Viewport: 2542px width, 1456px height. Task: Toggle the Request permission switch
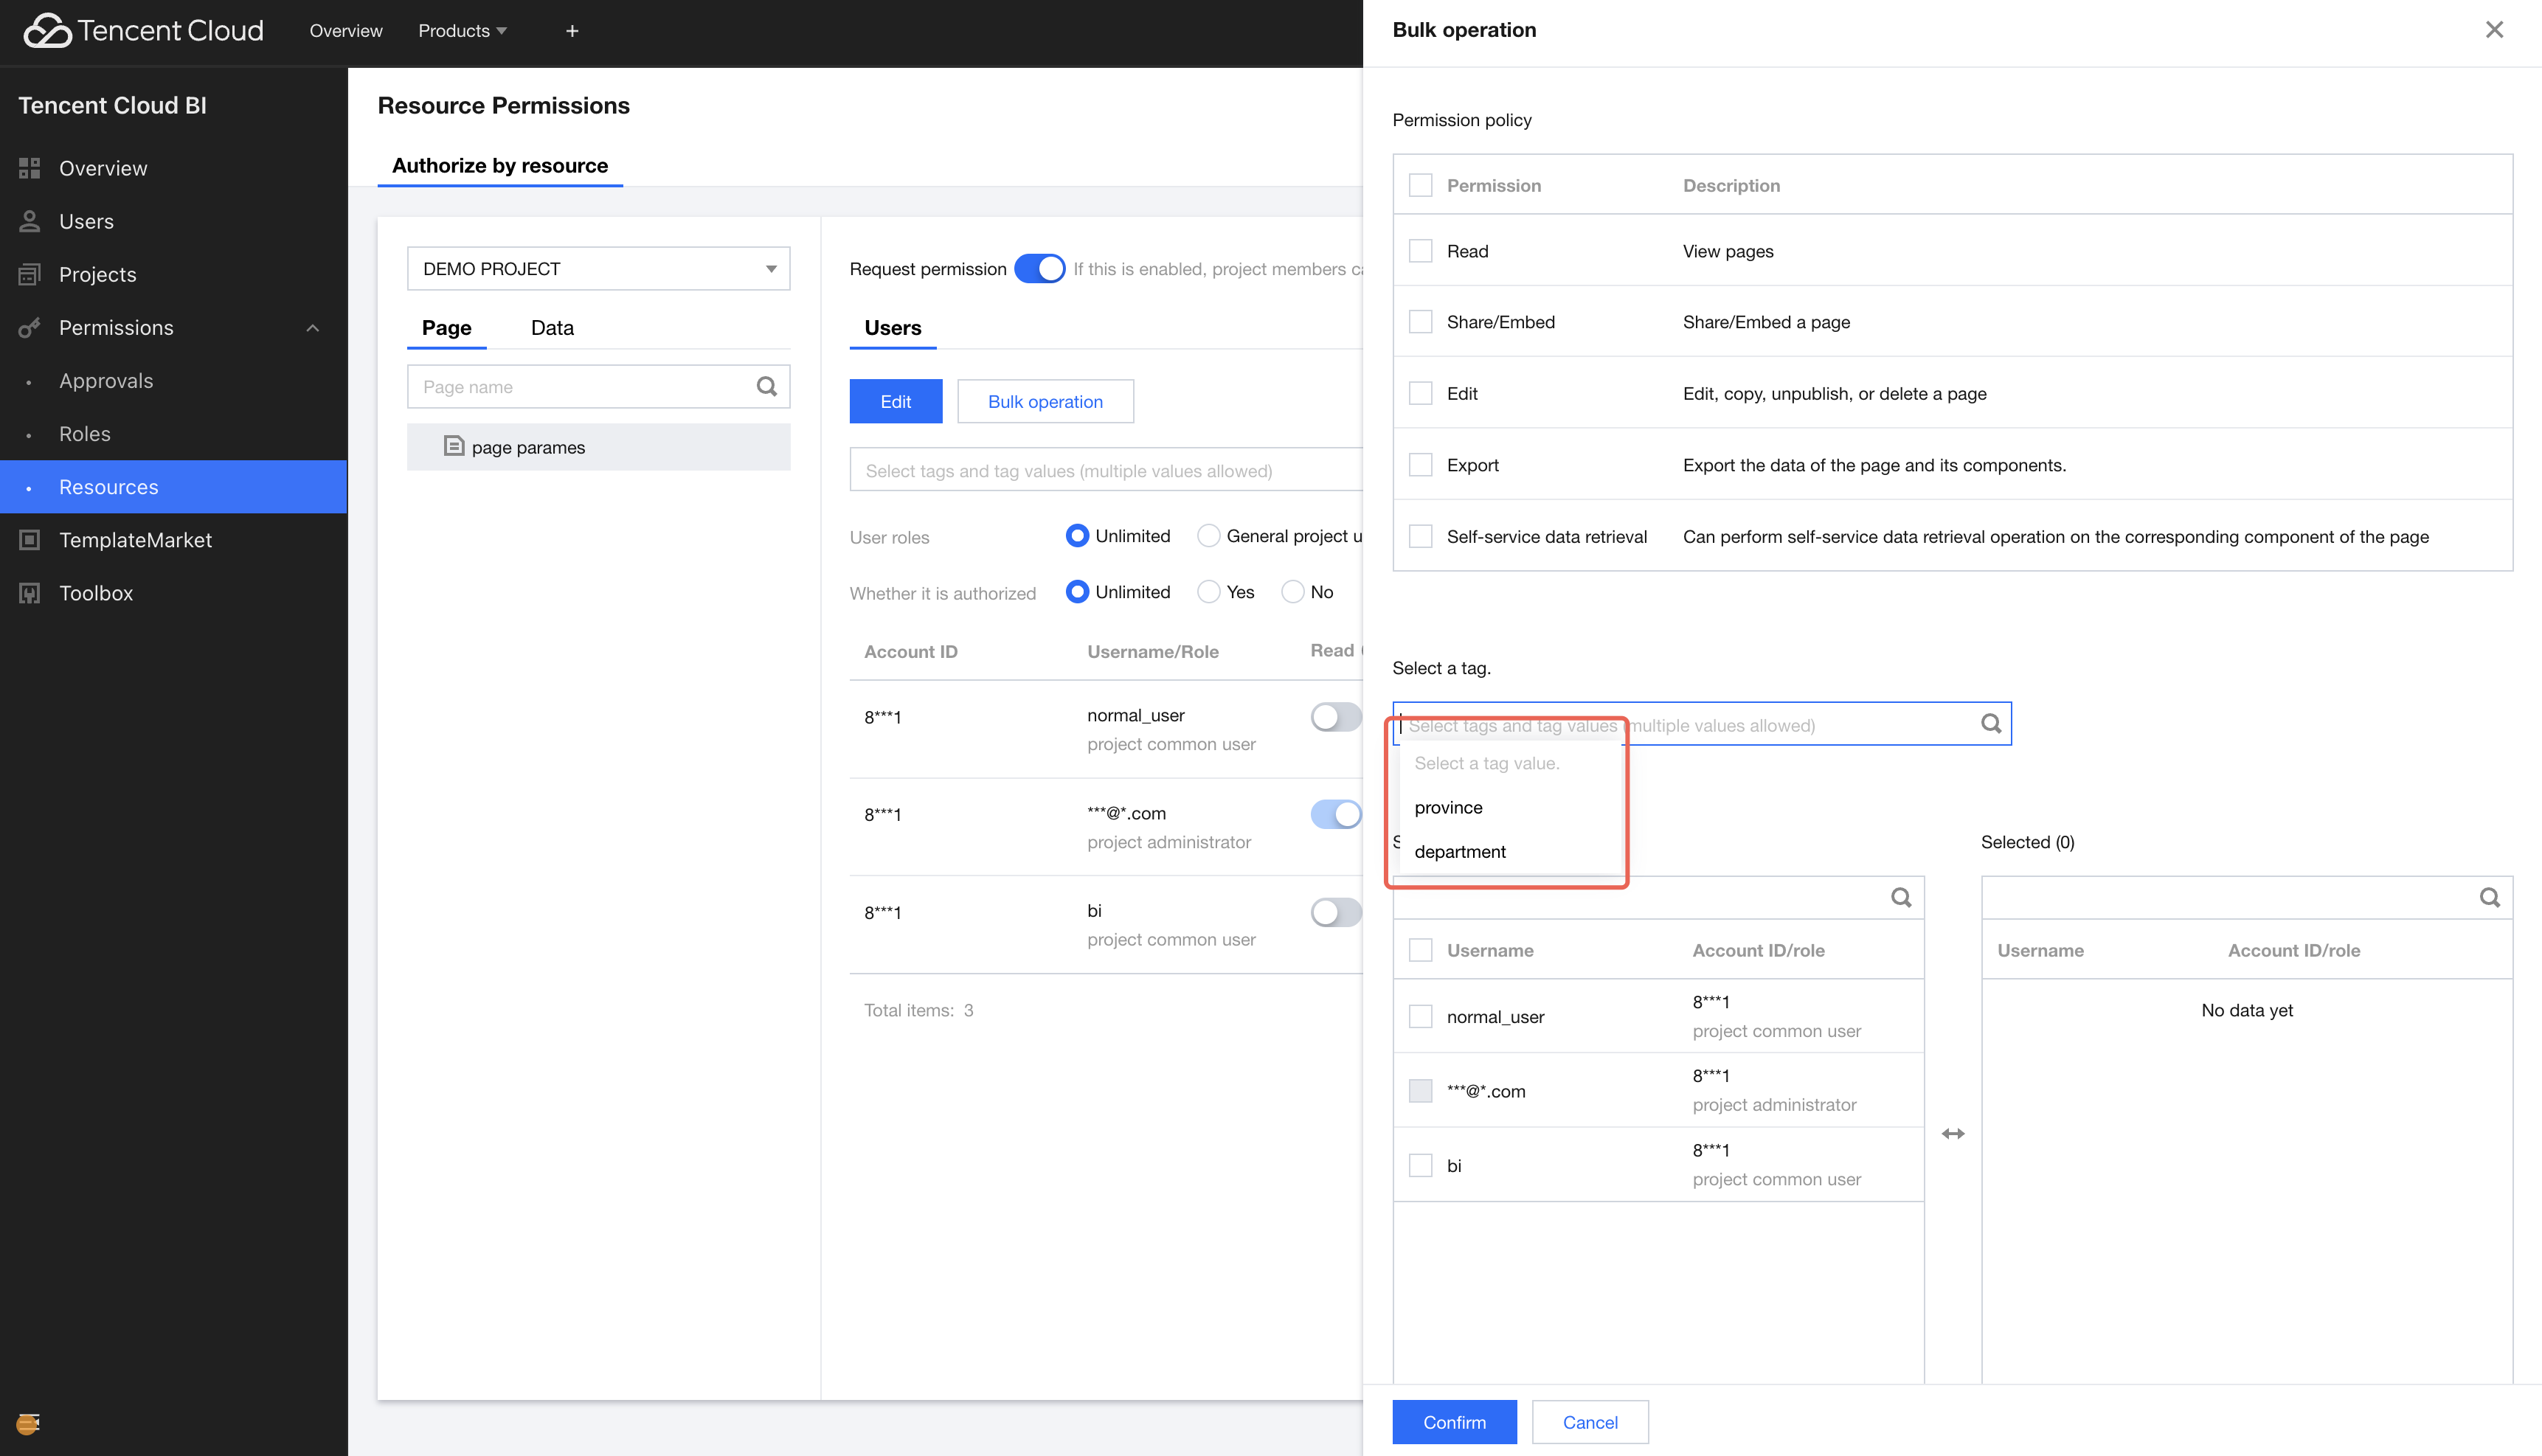[x=1039, y=269]
